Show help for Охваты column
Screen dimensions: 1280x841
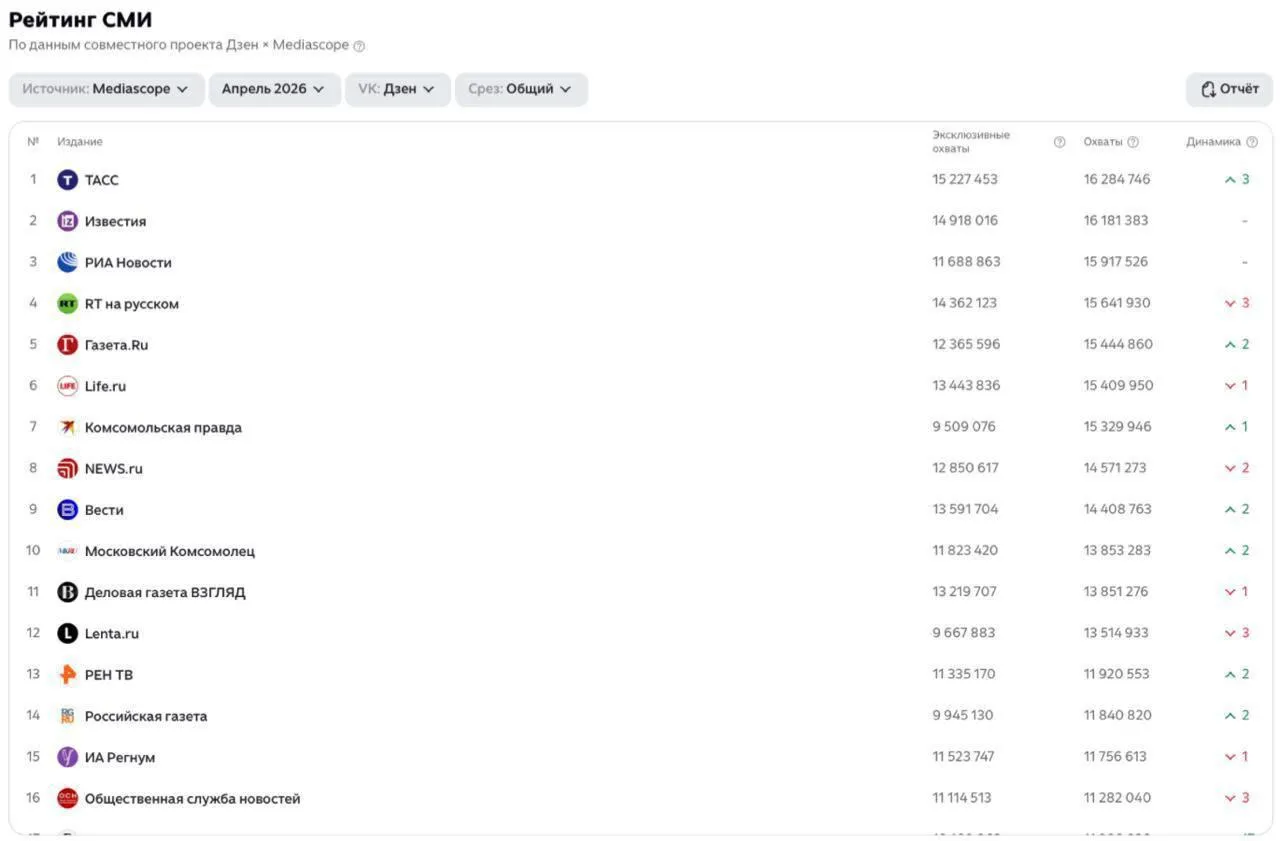tap(1133, 142)
